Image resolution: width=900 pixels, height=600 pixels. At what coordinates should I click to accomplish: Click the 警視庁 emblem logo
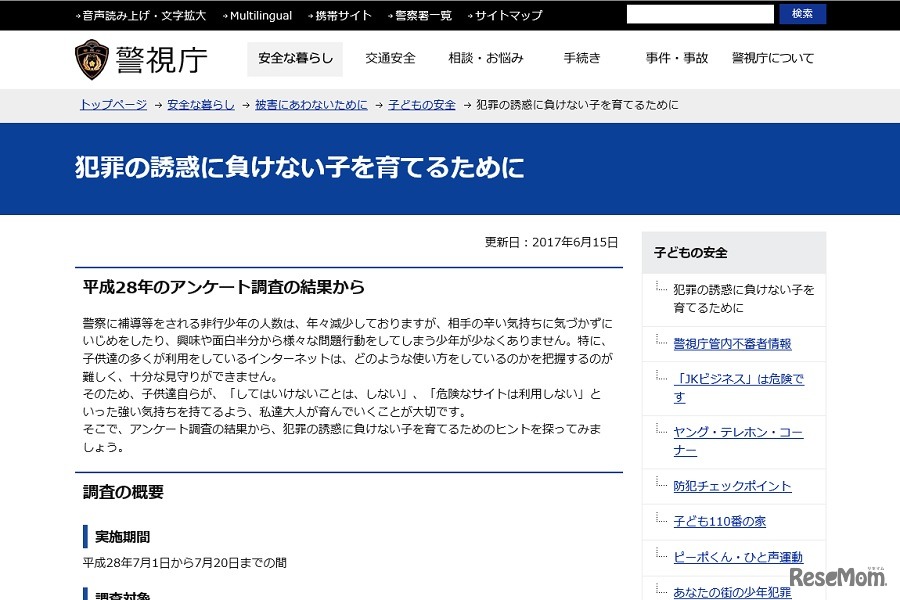coord(92,59)
